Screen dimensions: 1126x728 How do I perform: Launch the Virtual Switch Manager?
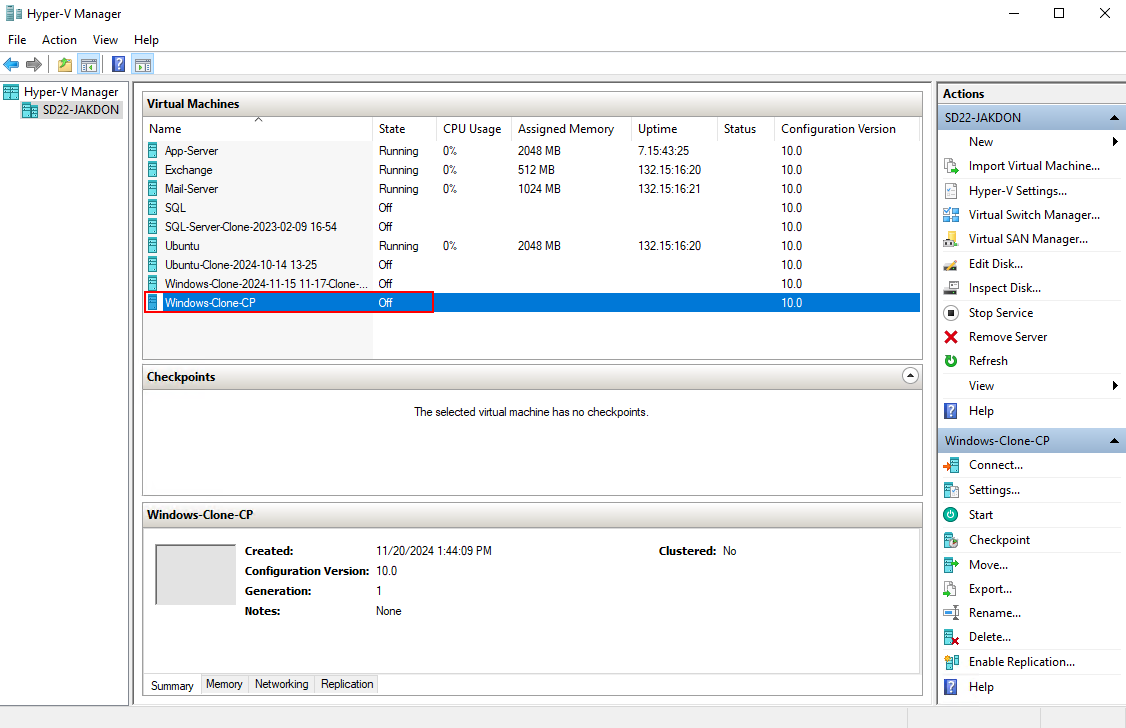[x=1034, y=214]
